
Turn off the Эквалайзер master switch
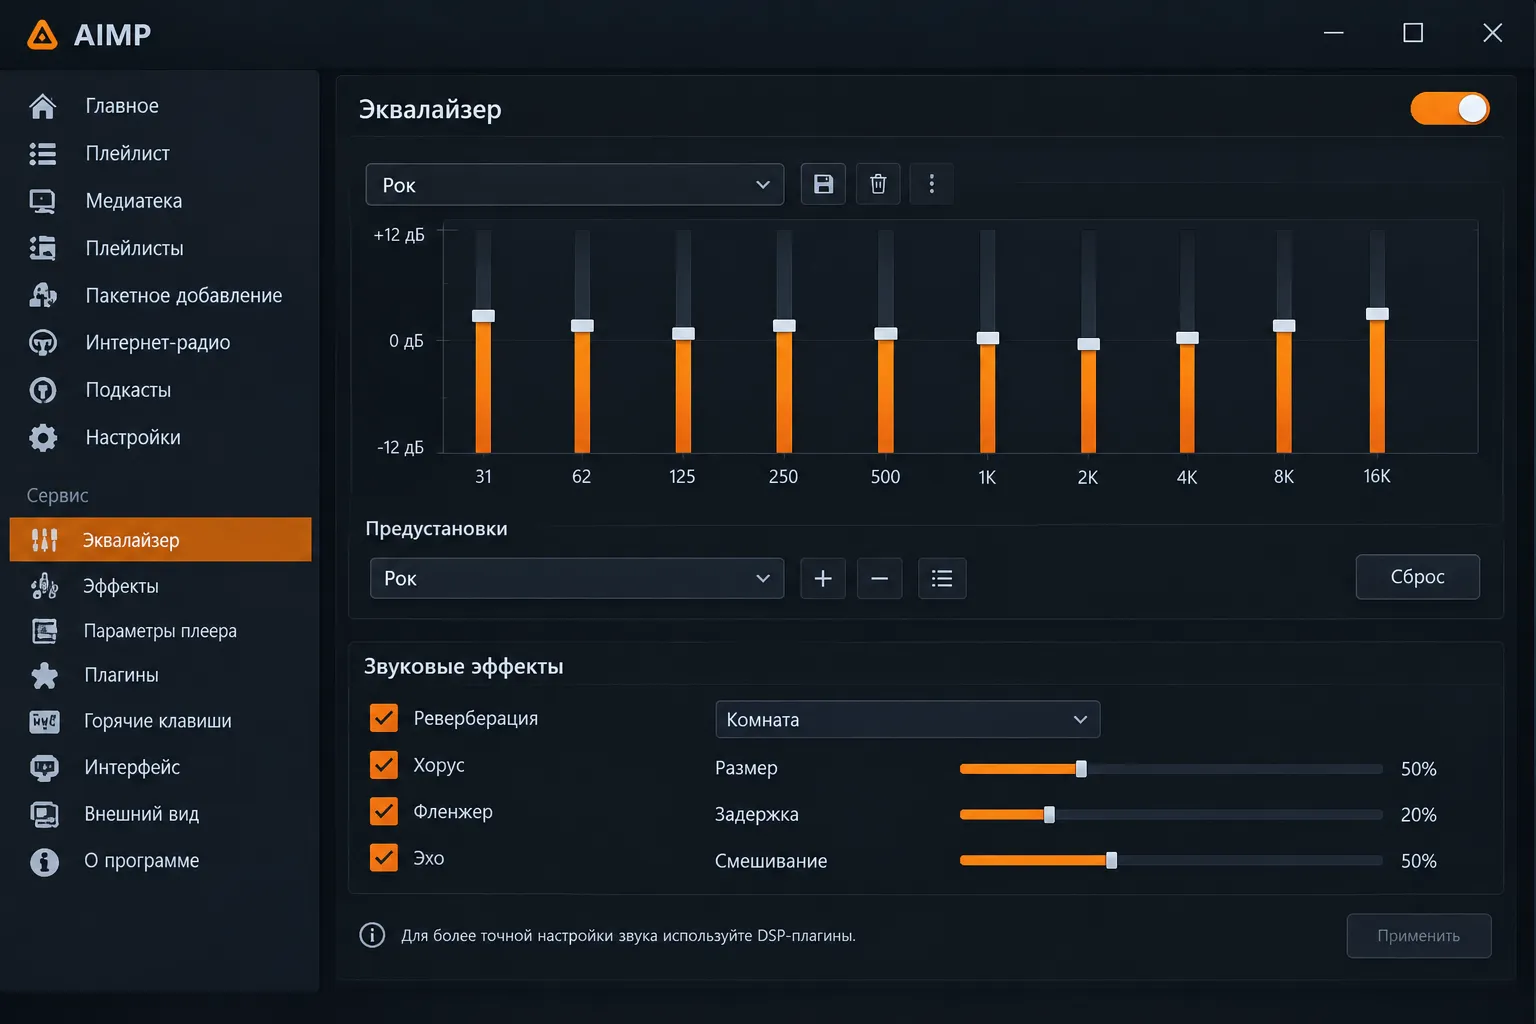(x=1450, y=109)
